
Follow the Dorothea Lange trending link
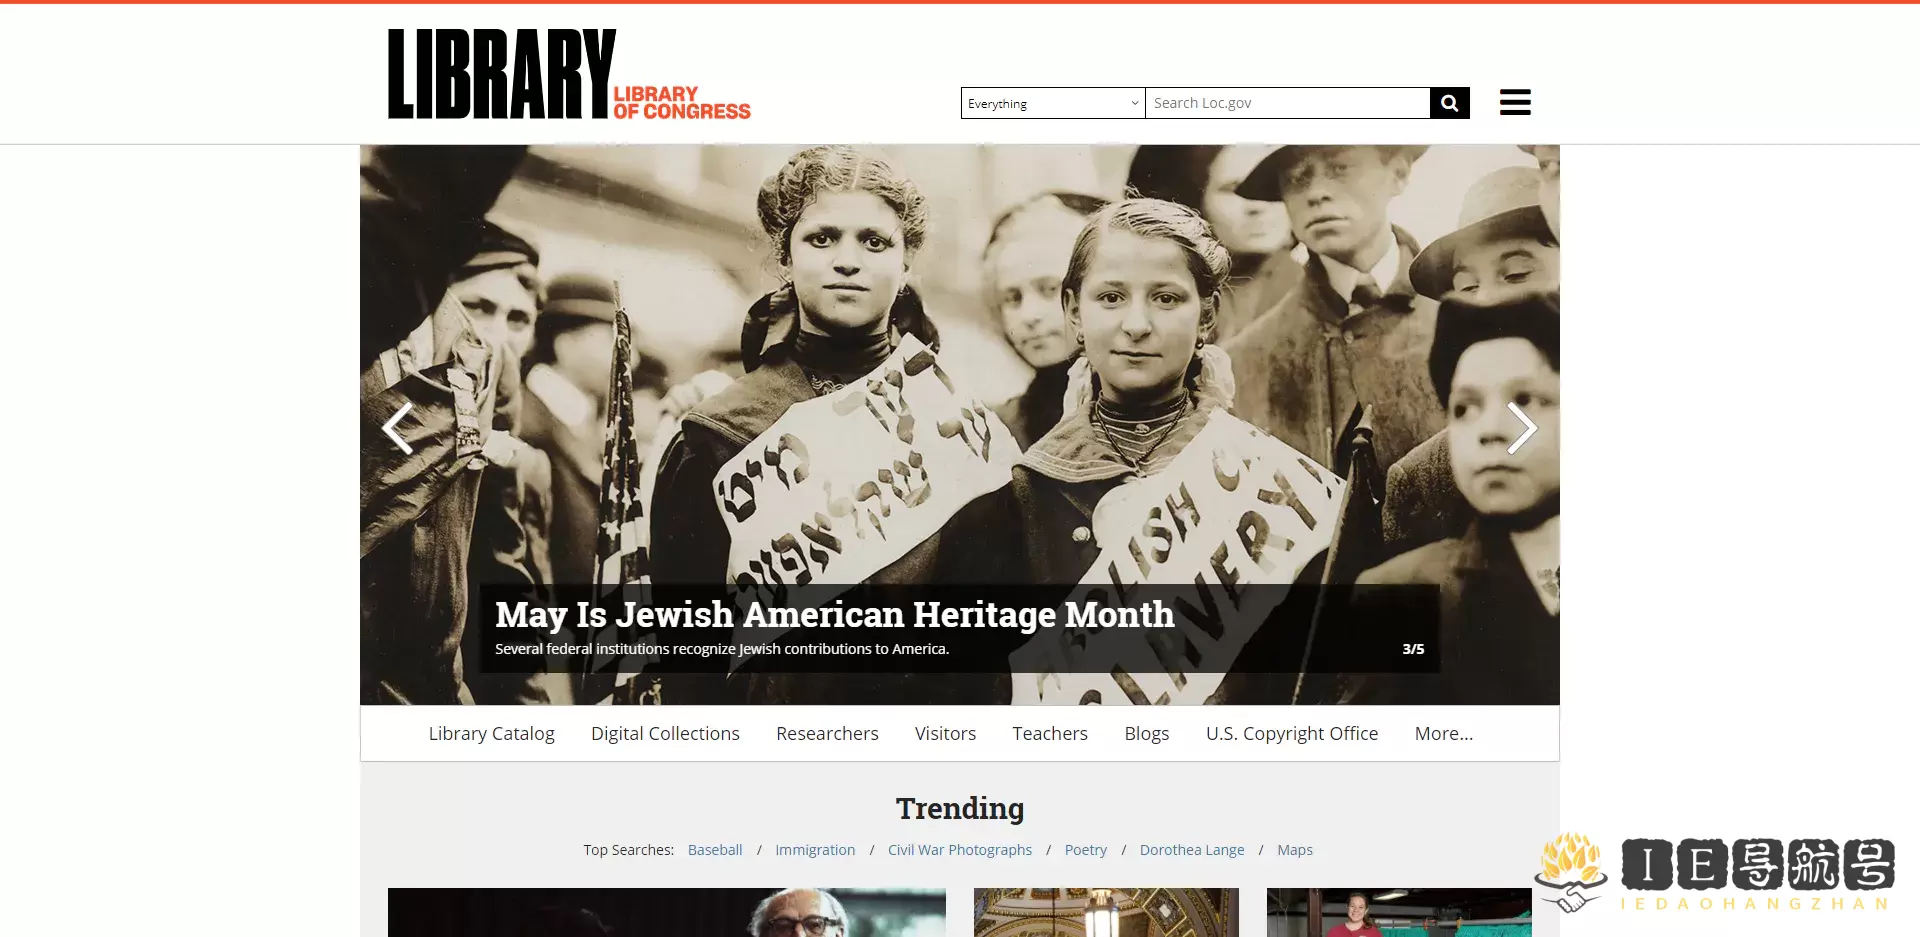click(x=1192, y=850)
